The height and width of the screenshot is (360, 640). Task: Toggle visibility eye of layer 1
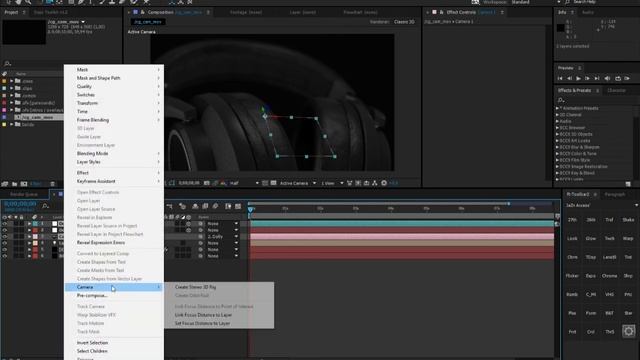point(4,224)
